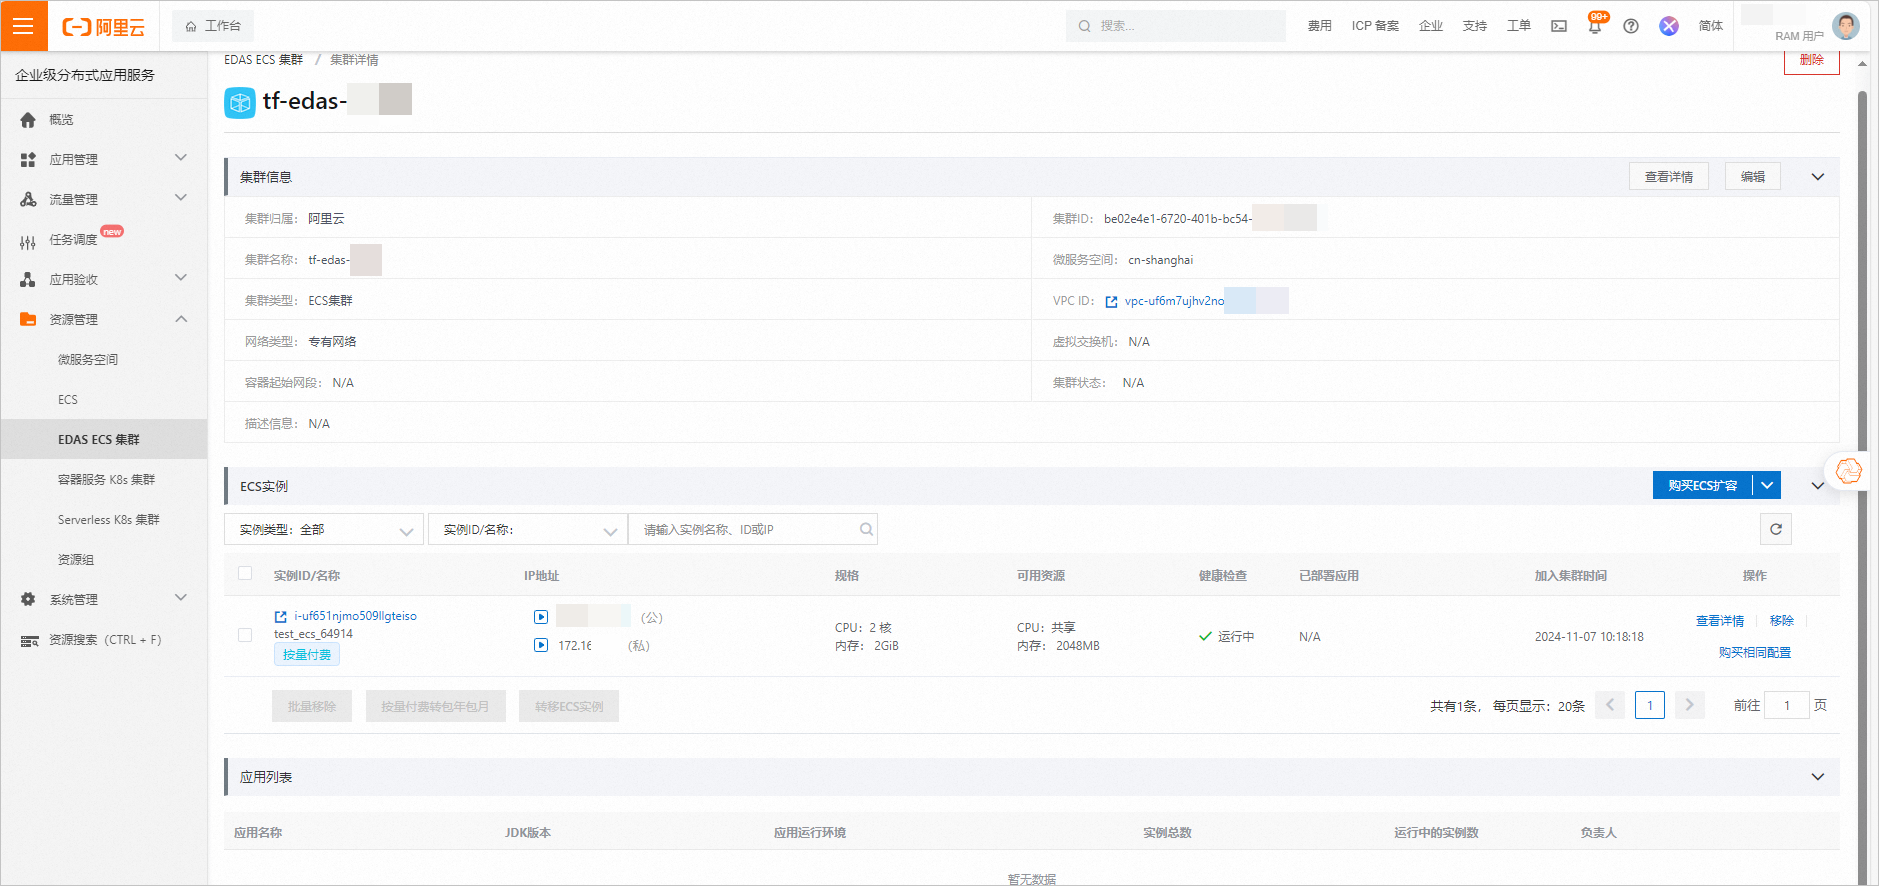The width and height of the screenshot is (1879, 886).
Task: Click the Application Management grid icon
Action: click(28, 160)
